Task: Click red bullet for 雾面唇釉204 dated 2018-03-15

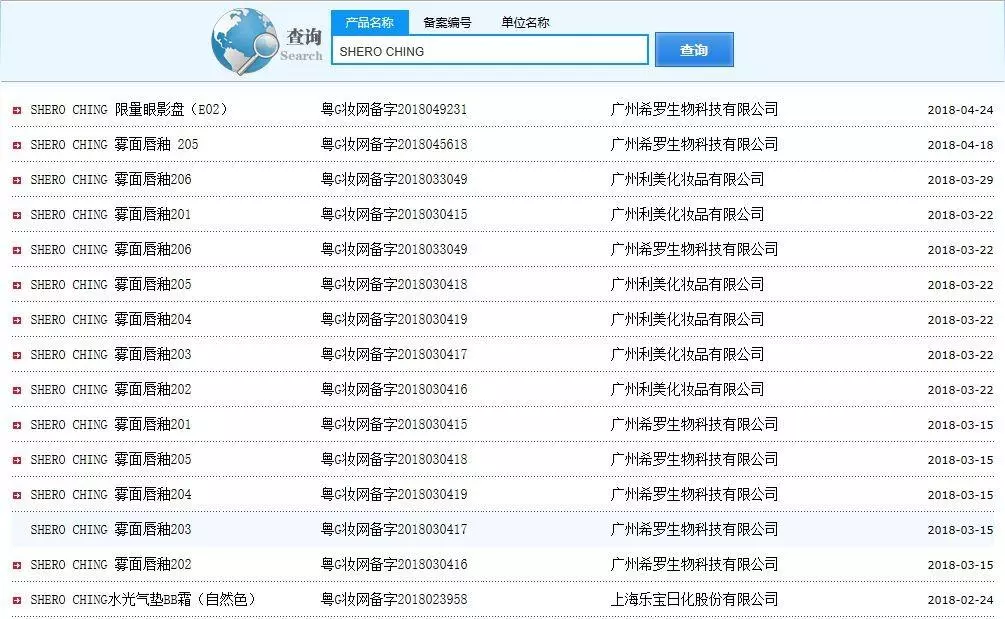Action: click(17, 495)
